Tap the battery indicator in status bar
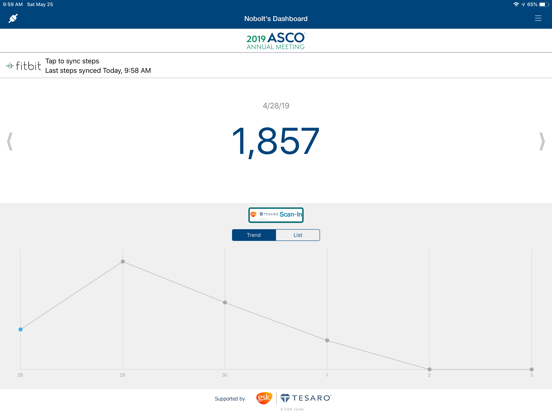 pos(544,5)
